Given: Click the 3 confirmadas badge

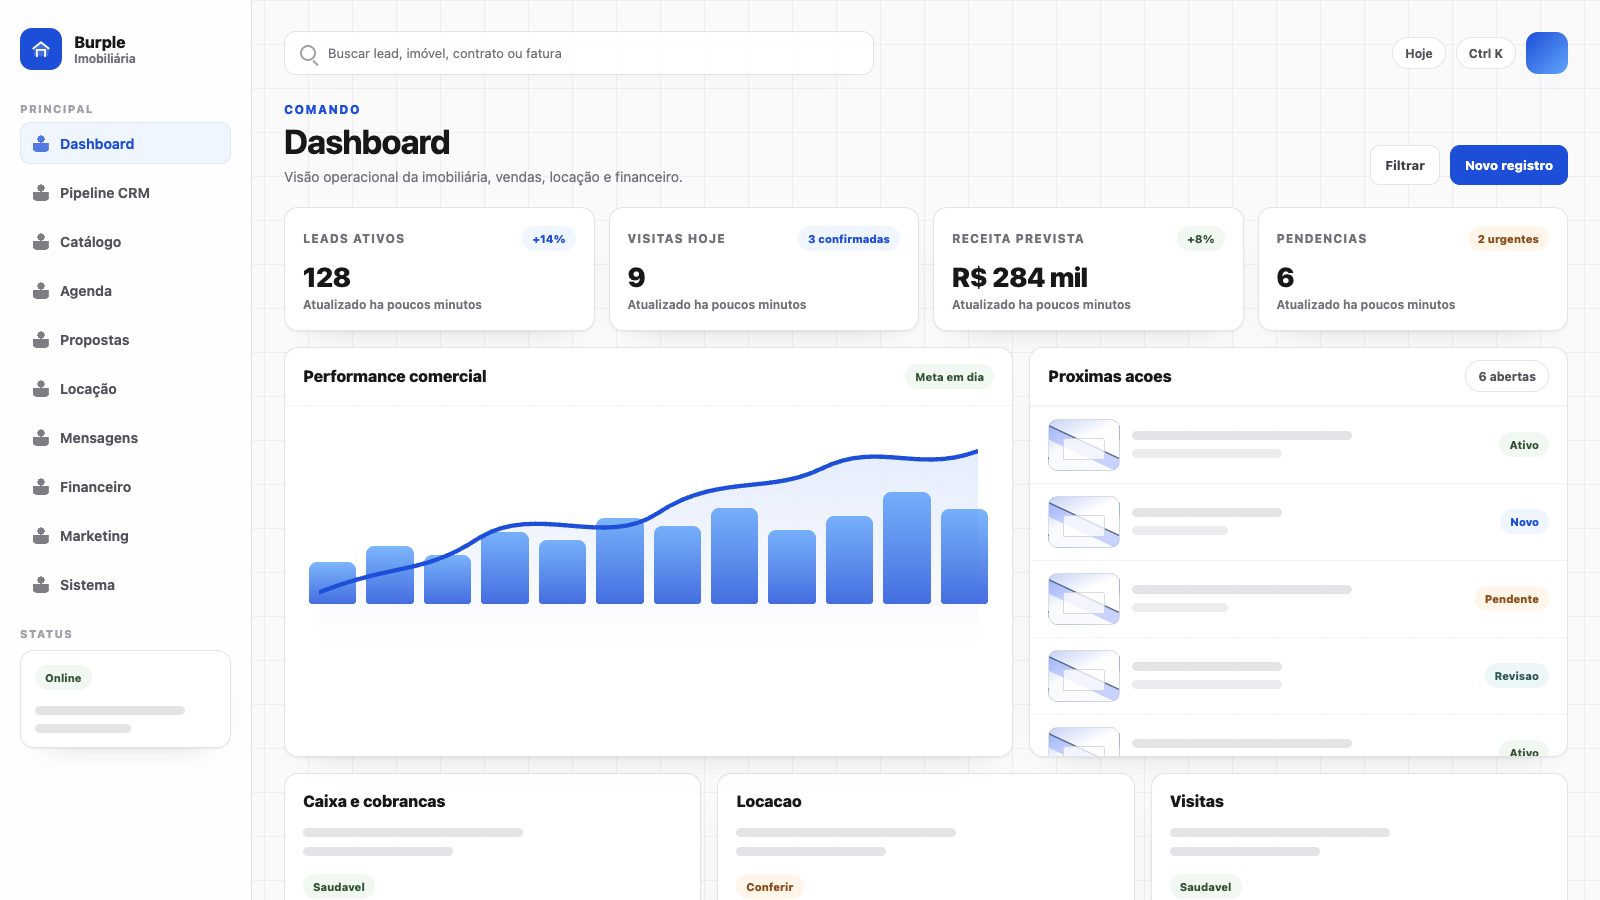Looking at the screenshot, I should [849, 239].
